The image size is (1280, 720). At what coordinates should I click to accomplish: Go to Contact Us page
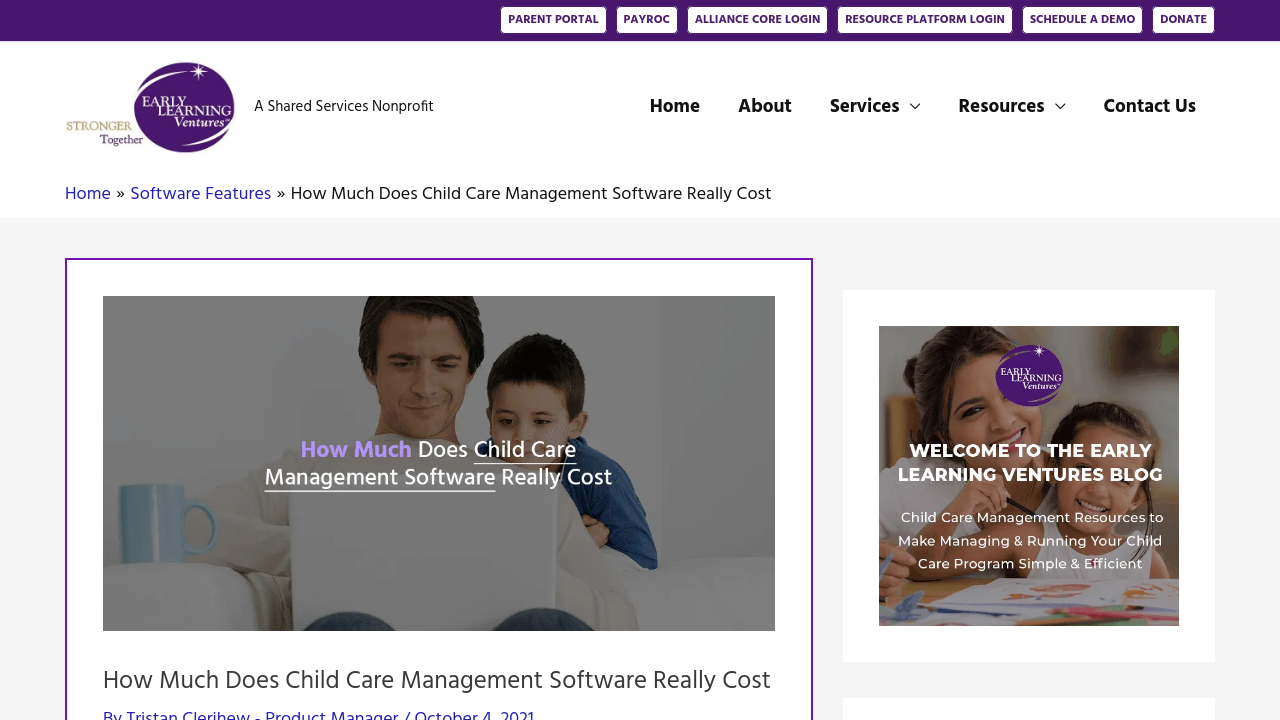click(1150, 106)
